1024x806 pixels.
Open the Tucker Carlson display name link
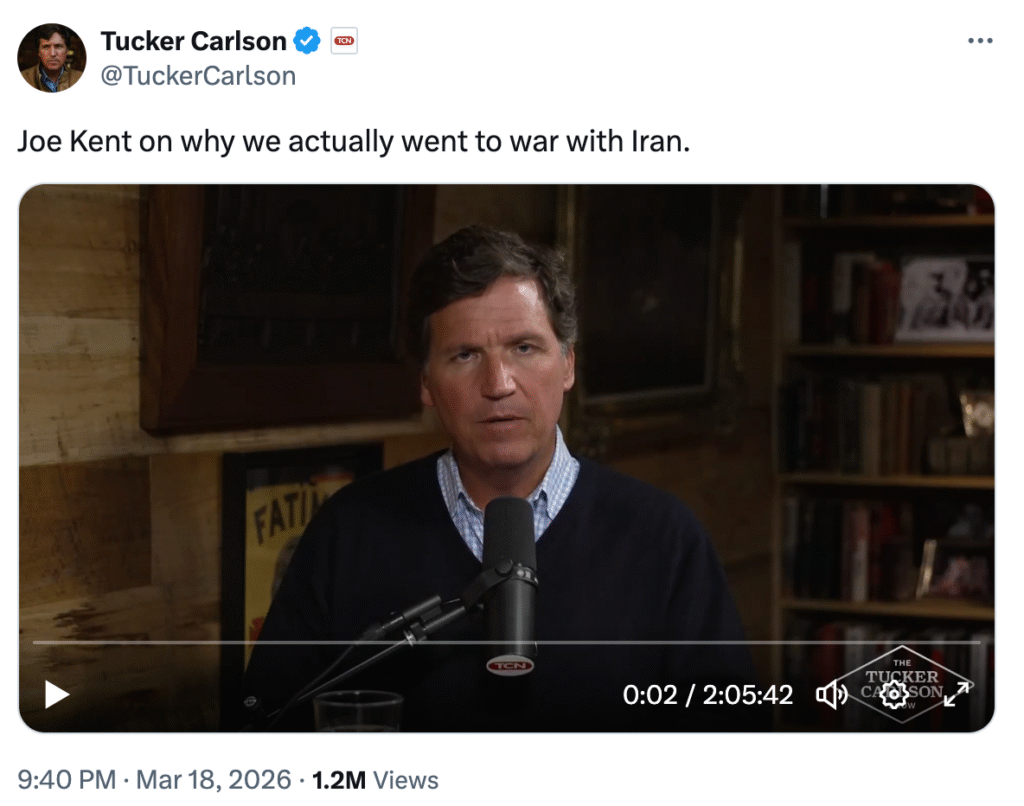[193, 41]
